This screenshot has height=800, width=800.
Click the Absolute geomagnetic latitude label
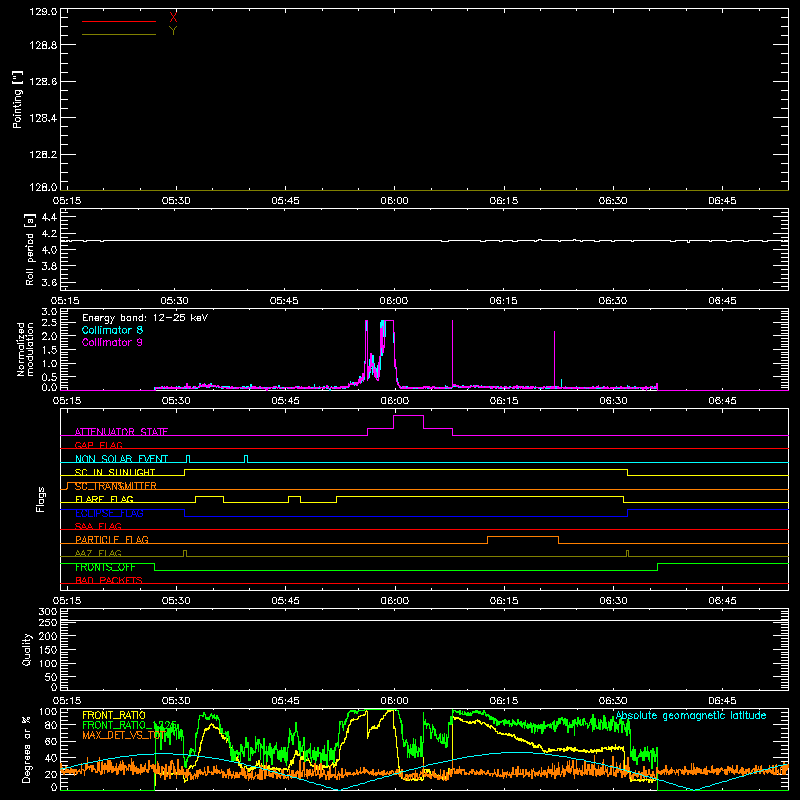point(691,715)
